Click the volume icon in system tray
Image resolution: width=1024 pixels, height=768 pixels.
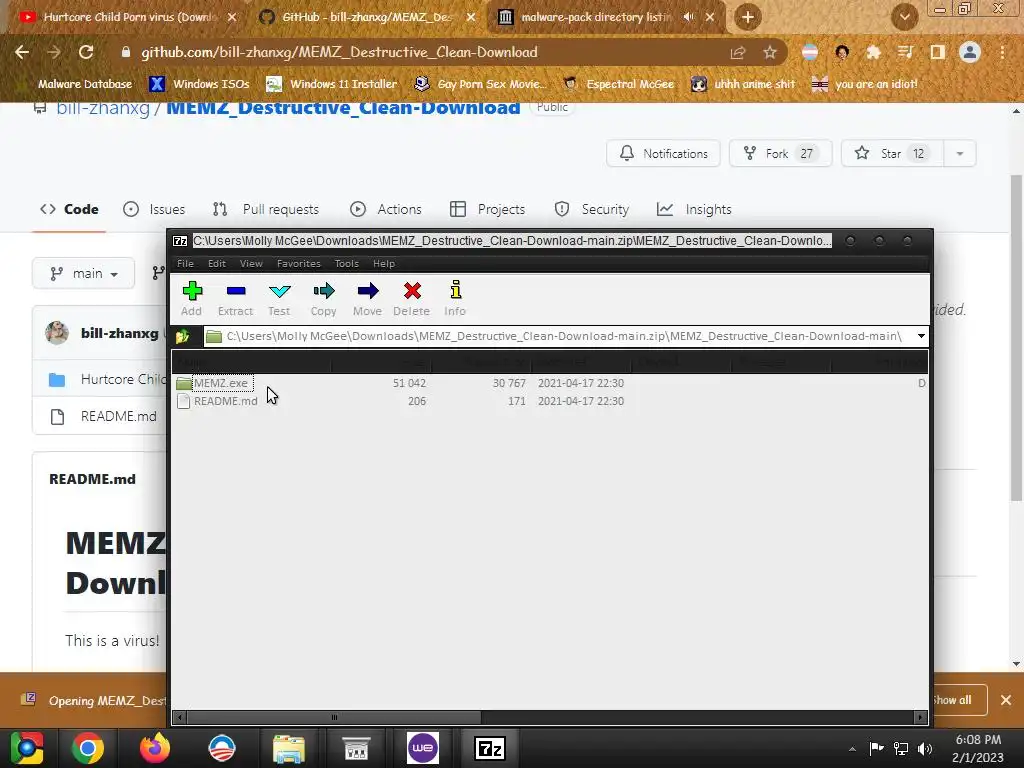click(924, 749)
